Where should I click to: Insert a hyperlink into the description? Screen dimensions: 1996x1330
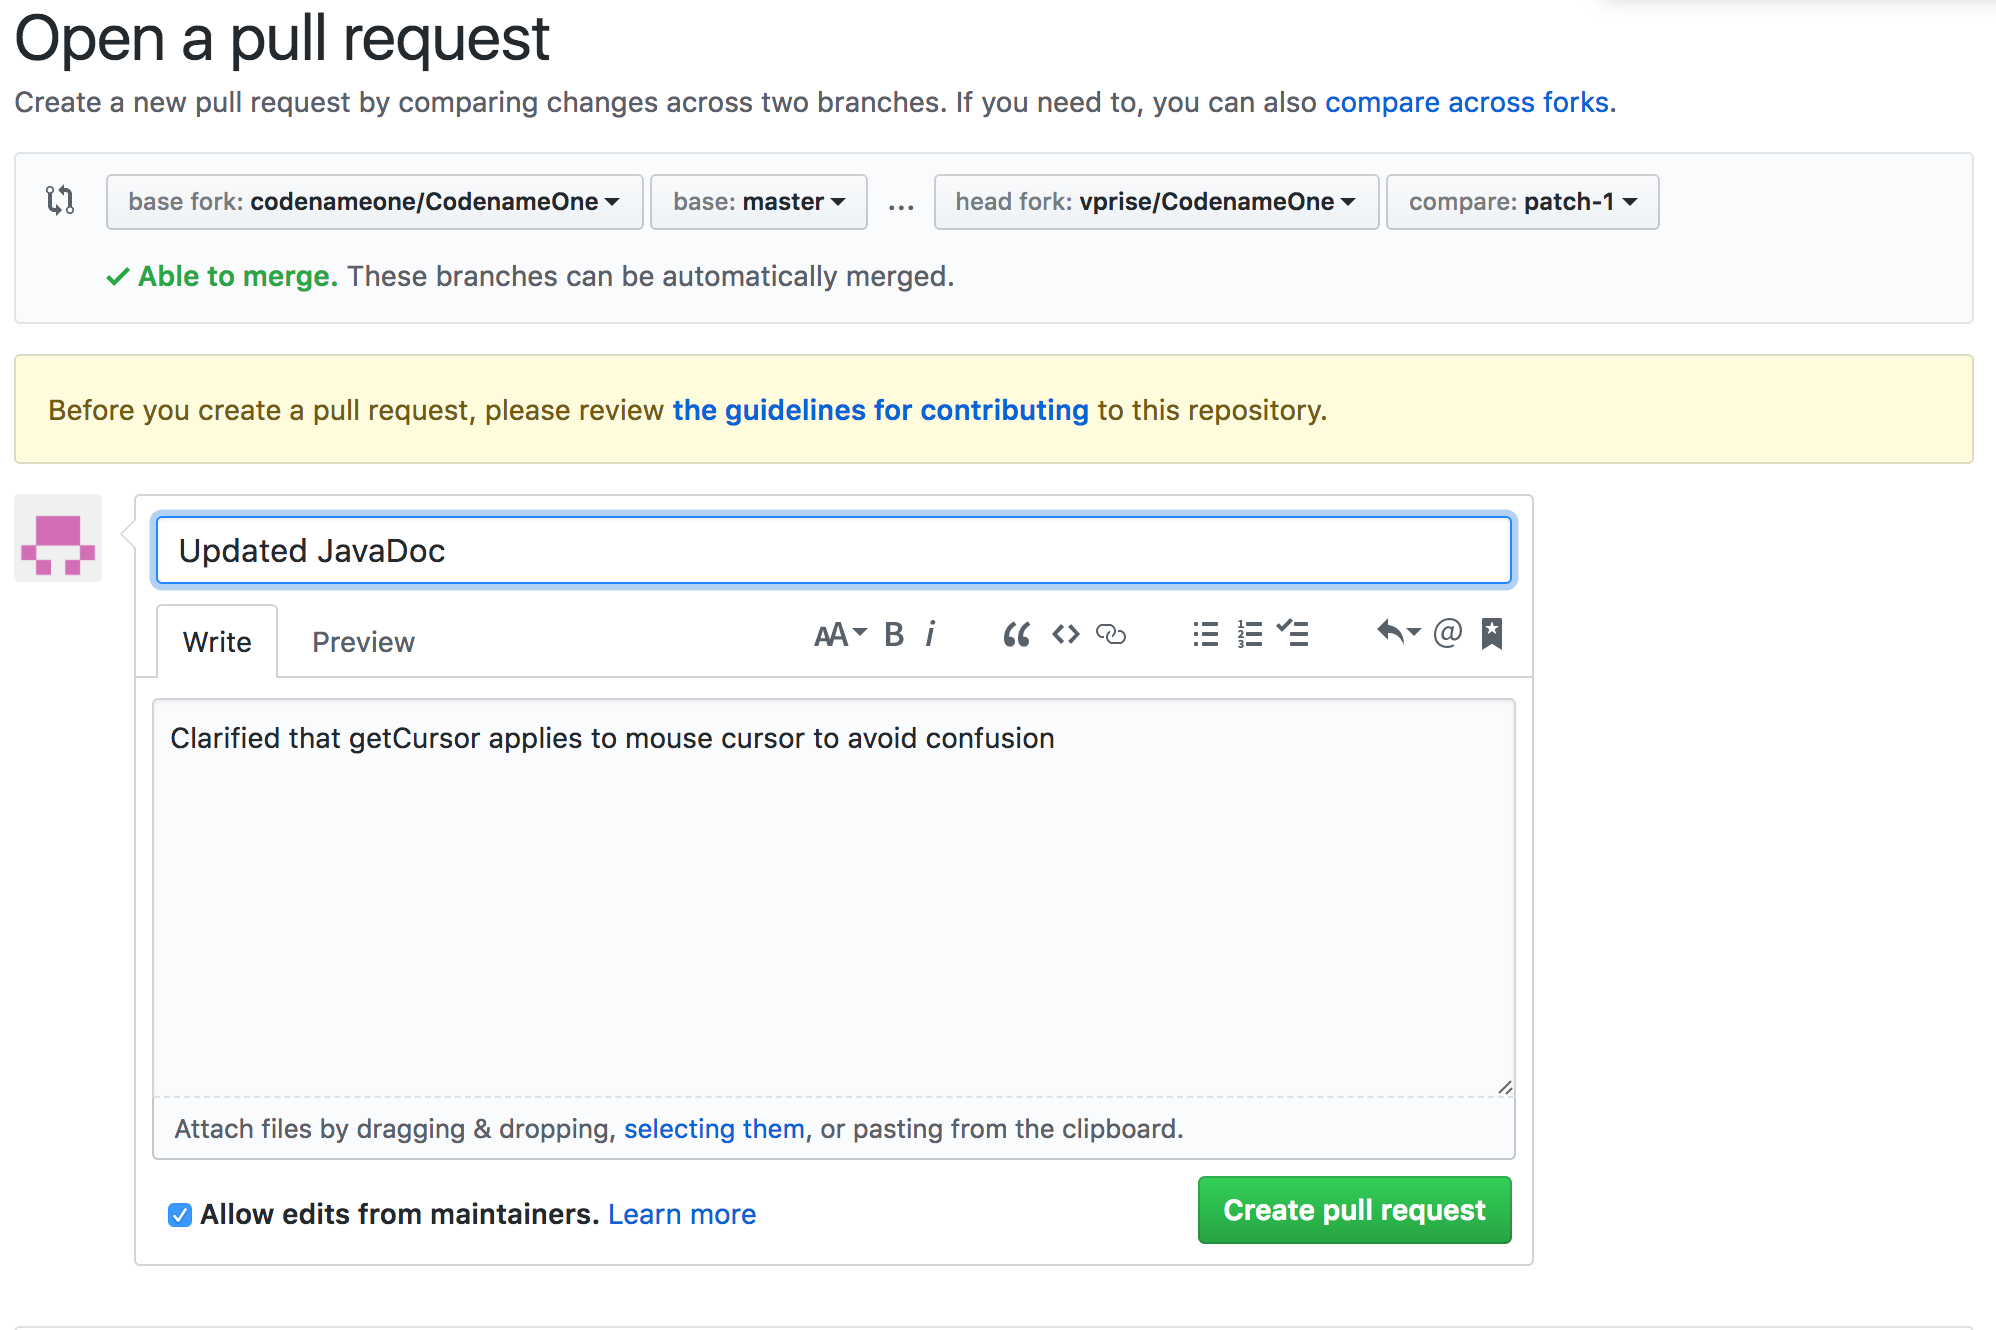pyautogui.click(x=1112, y=634)
